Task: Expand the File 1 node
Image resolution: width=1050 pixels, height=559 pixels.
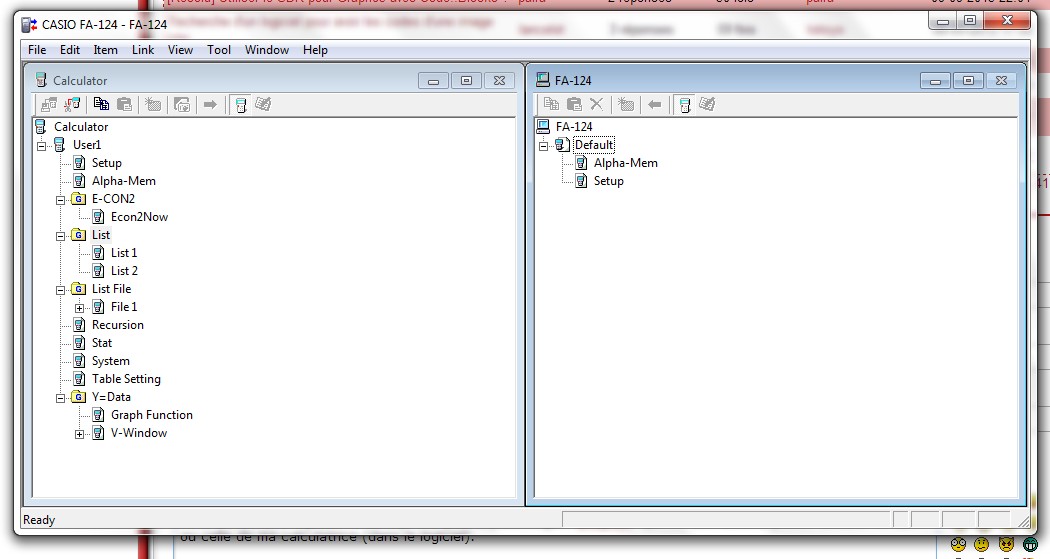Action: click(x=79, y=309)
